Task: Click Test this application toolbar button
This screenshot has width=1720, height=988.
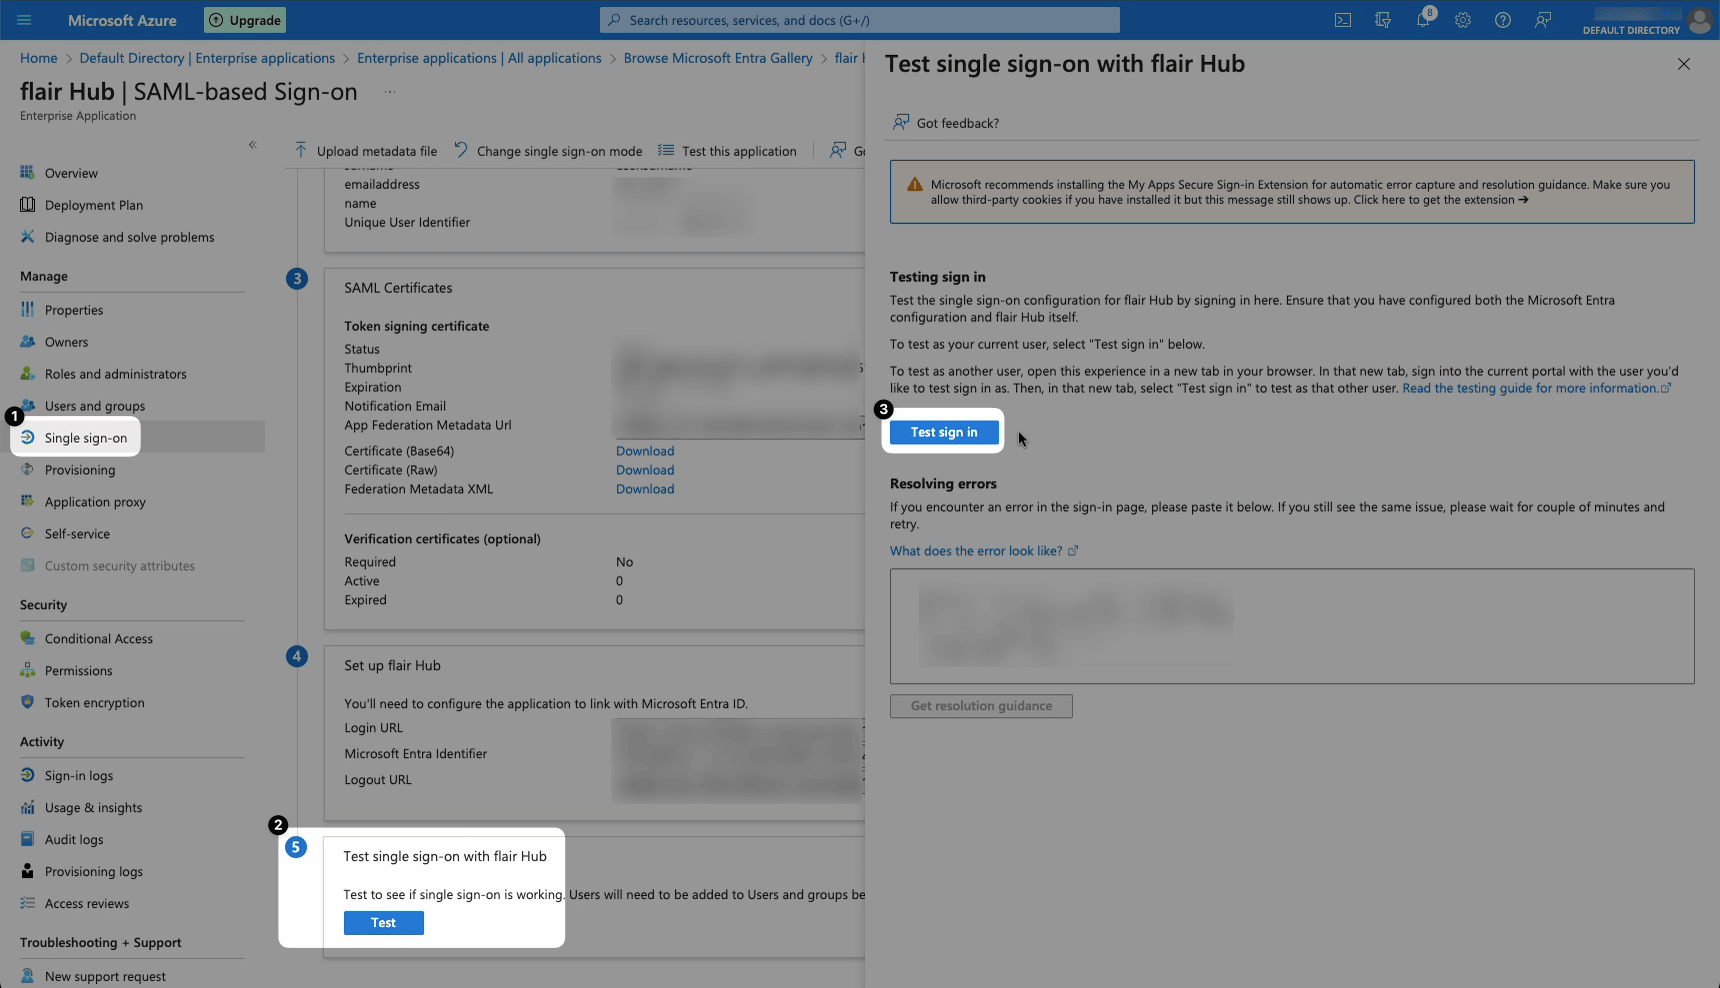Action: 728,151
